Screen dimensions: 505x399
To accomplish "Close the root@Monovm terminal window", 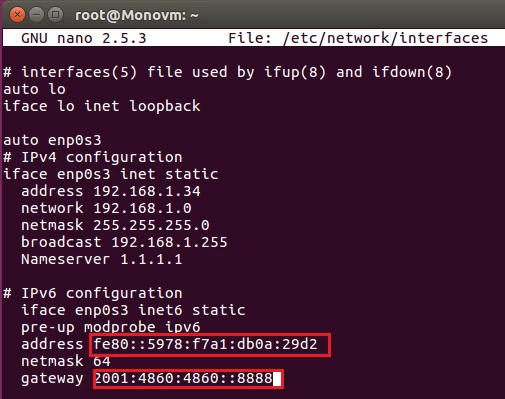I will (17, 15).
